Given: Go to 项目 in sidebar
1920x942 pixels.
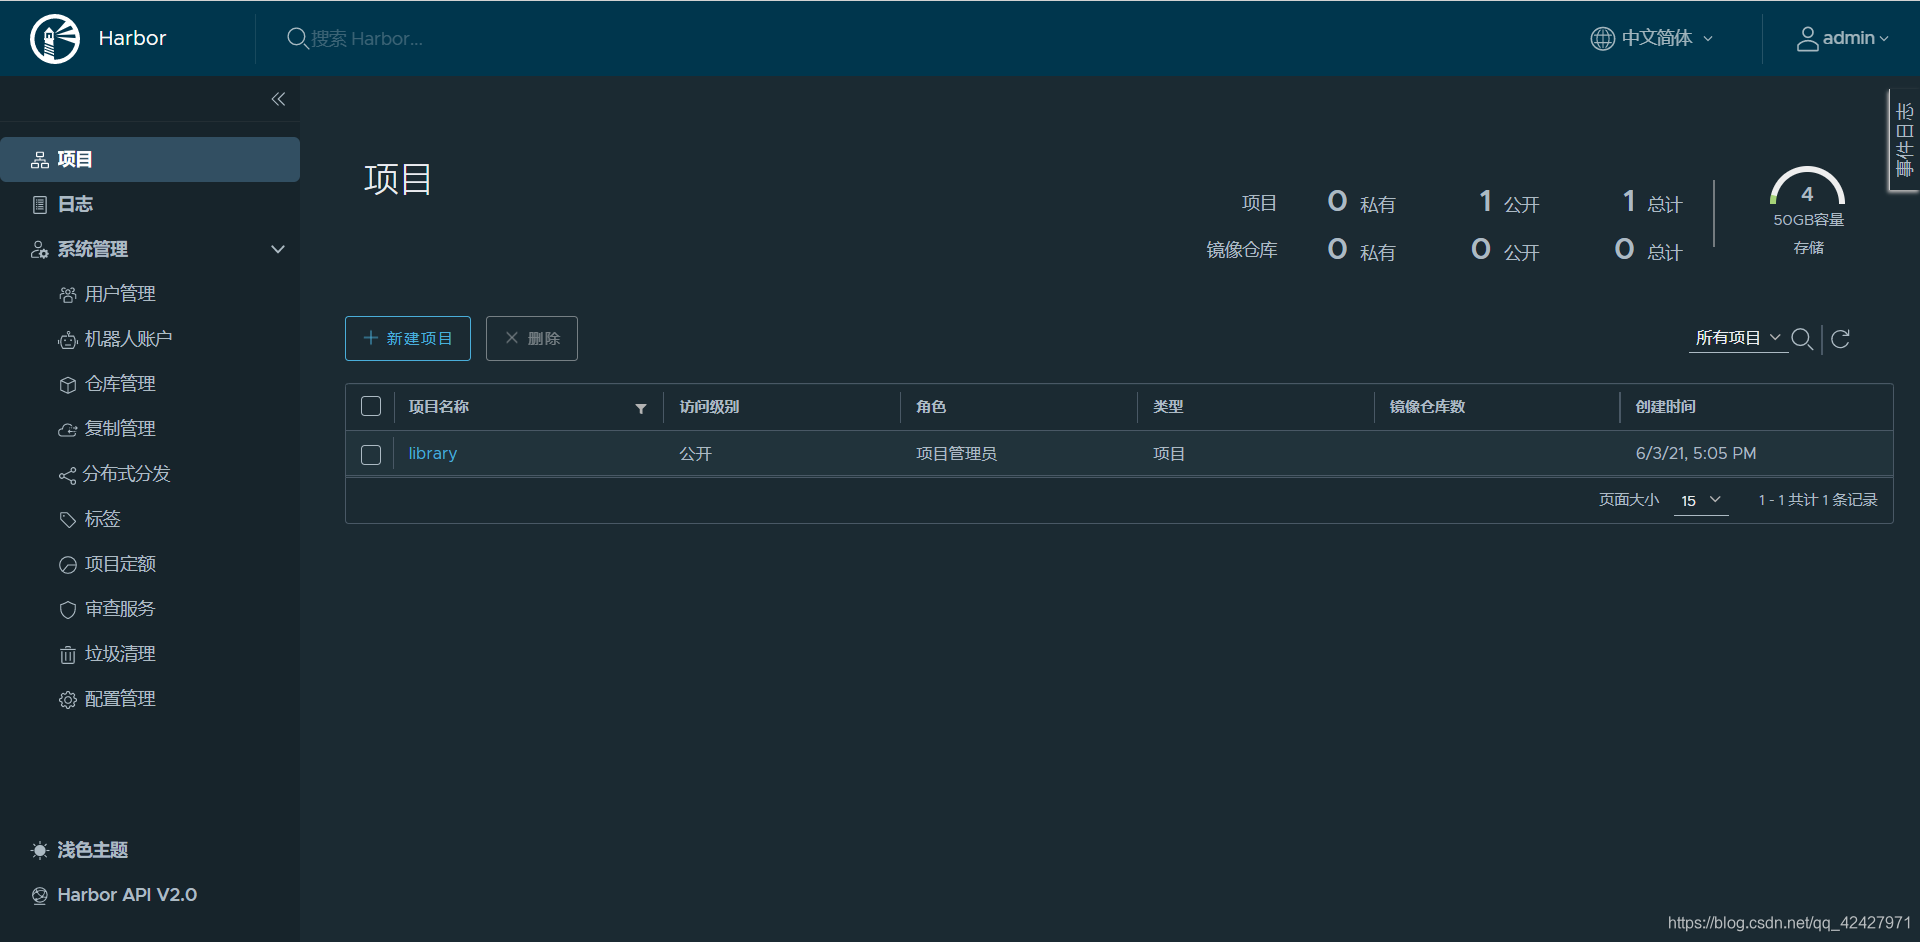Looking at the screenshot, I should tap(150, 159).
